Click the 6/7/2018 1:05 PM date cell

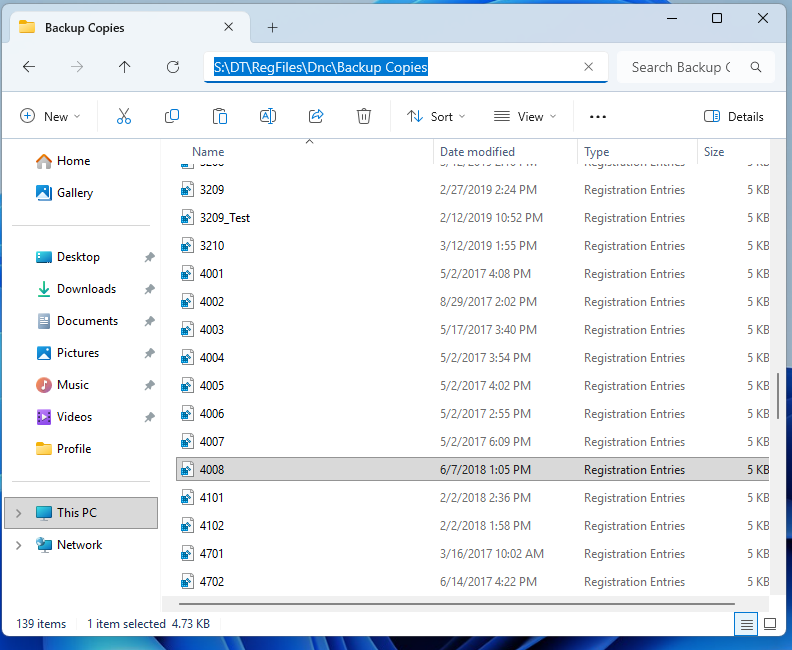pyautogui.click(x=485, y=470)
